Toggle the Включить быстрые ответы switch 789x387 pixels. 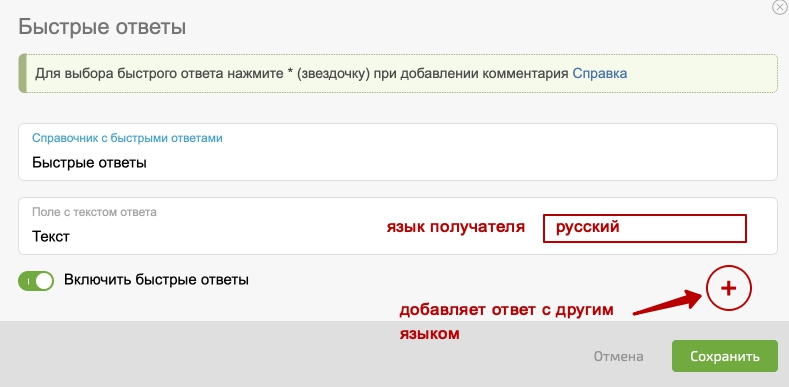point(36,281)
